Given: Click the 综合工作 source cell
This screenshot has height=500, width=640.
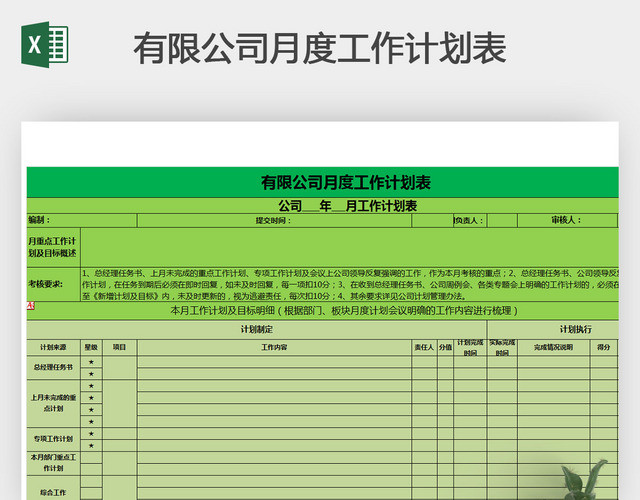Looking at the screenshot, I should click(x=53, y=488).
